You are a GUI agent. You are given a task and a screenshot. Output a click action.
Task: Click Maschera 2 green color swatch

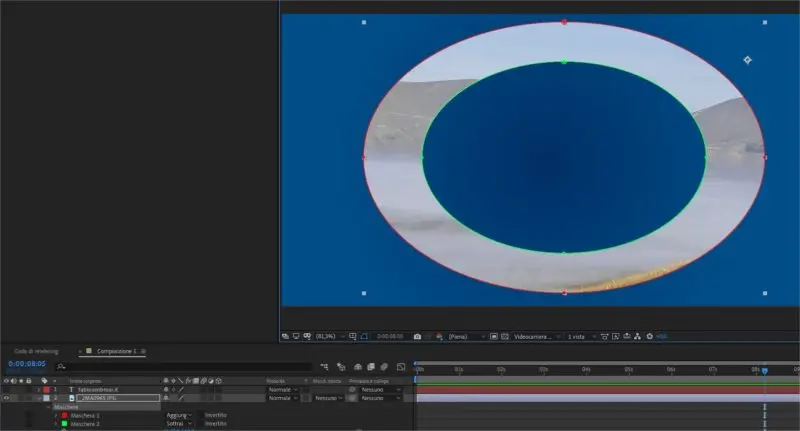(64, 423)
